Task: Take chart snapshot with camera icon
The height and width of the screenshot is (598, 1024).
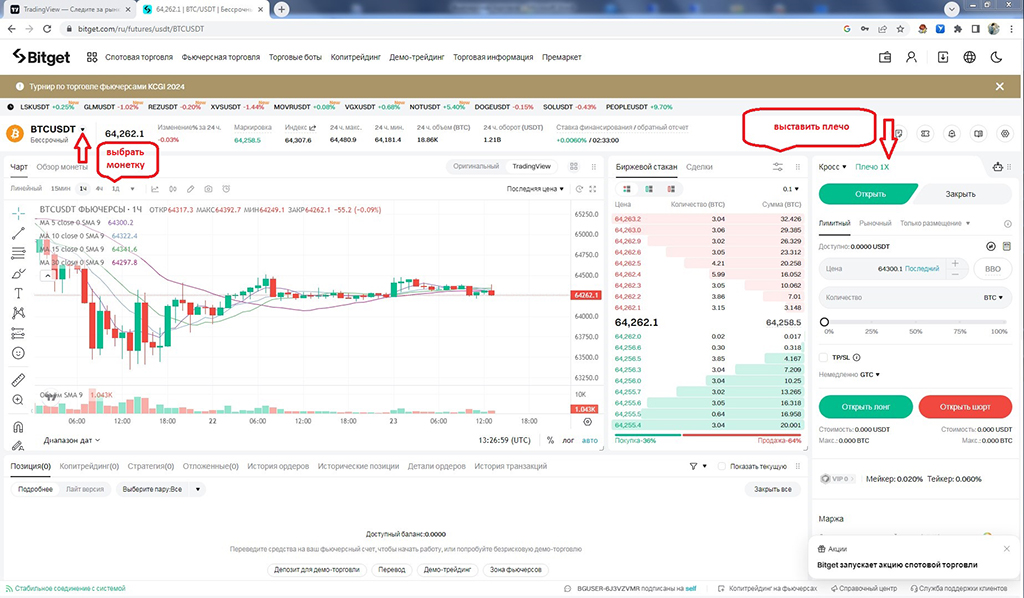Action: click(x=208, y=189)
